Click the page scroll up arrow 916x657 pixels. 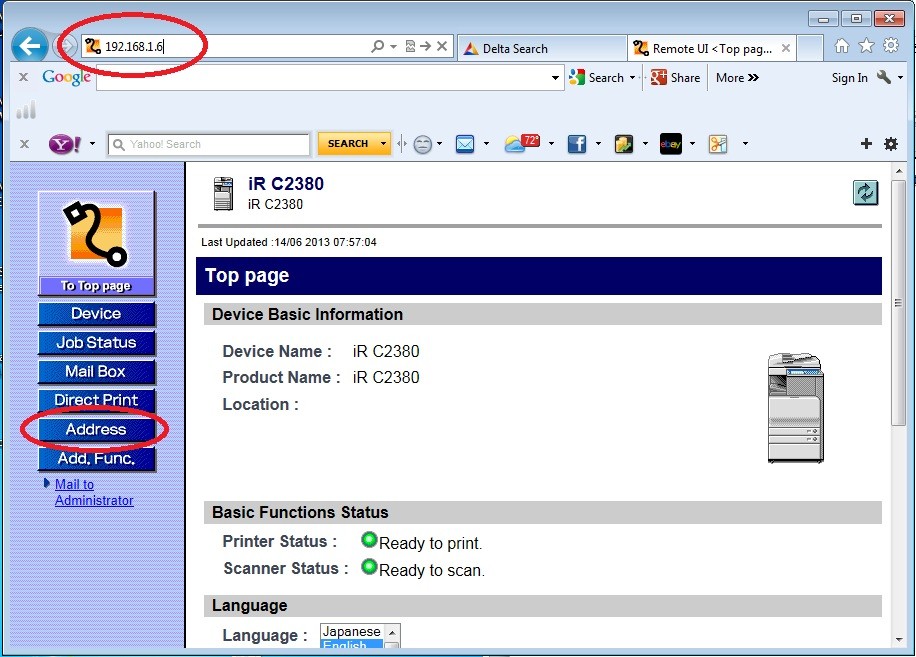(898, 171)
